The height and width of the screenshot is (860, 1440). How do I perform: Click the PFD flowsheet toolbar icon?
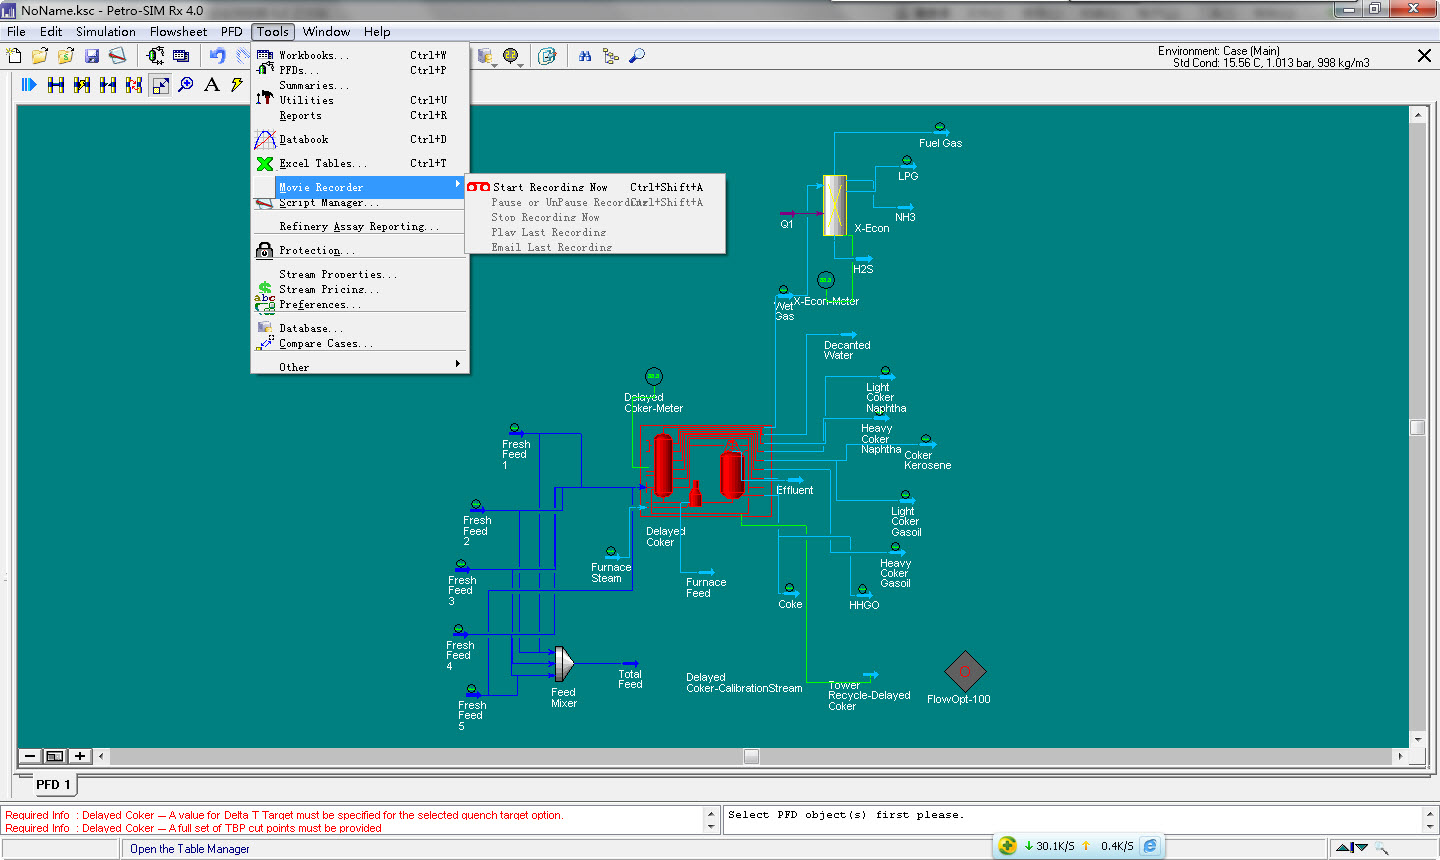pos(156,56)
